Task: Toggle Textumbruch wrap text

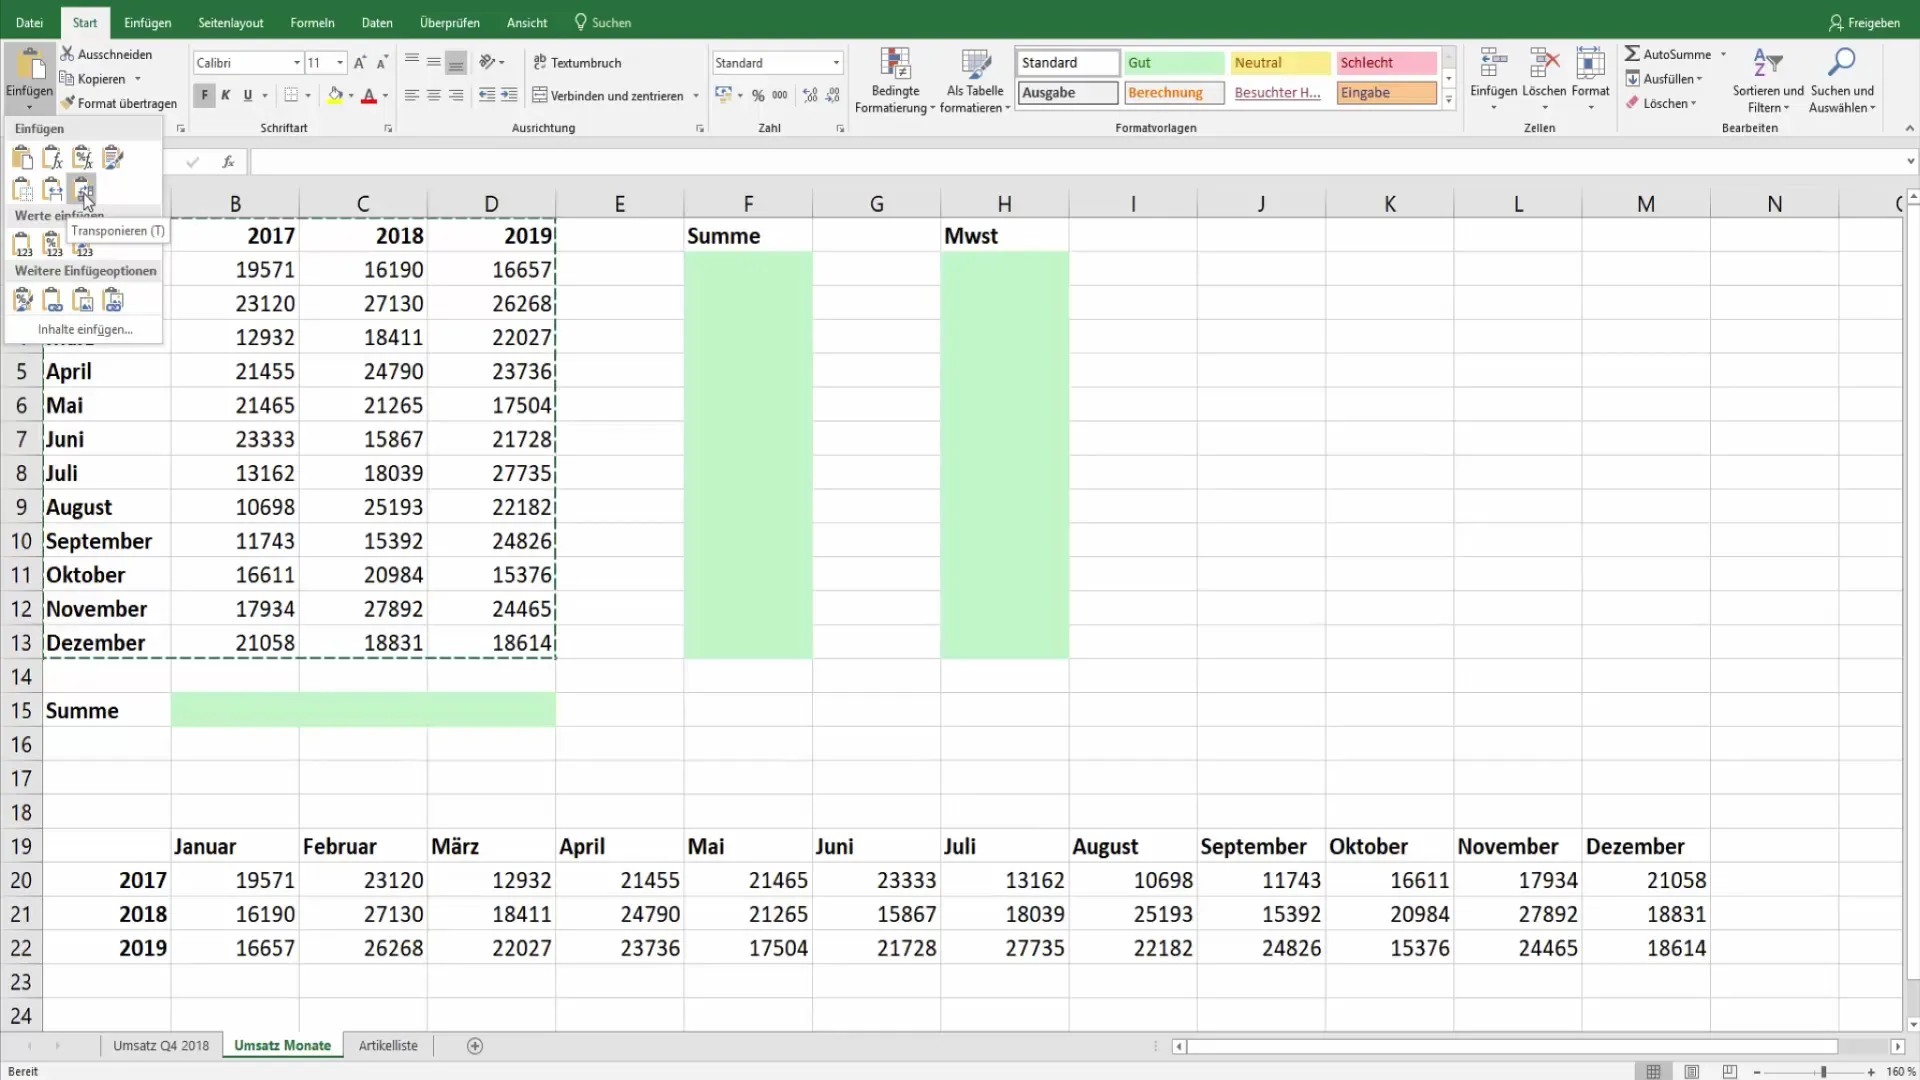Action: (x=577, y=62)
